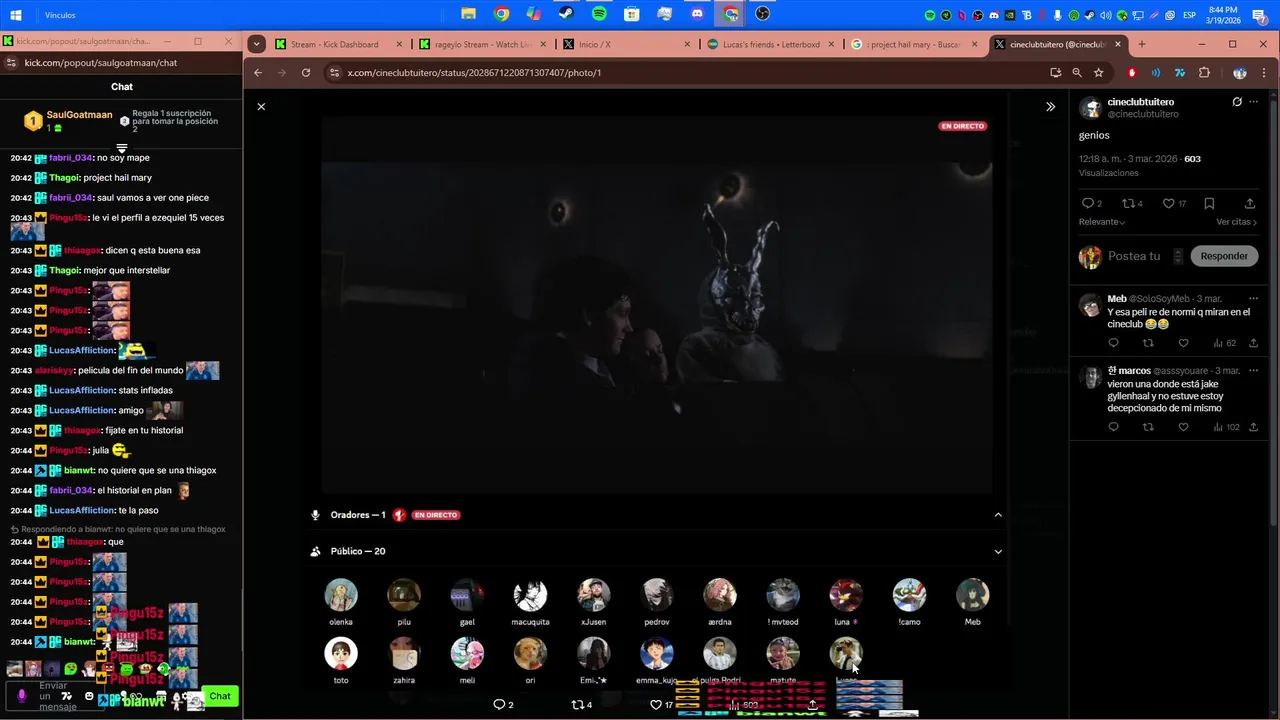Bookmark this page with the star icon

1098,73
